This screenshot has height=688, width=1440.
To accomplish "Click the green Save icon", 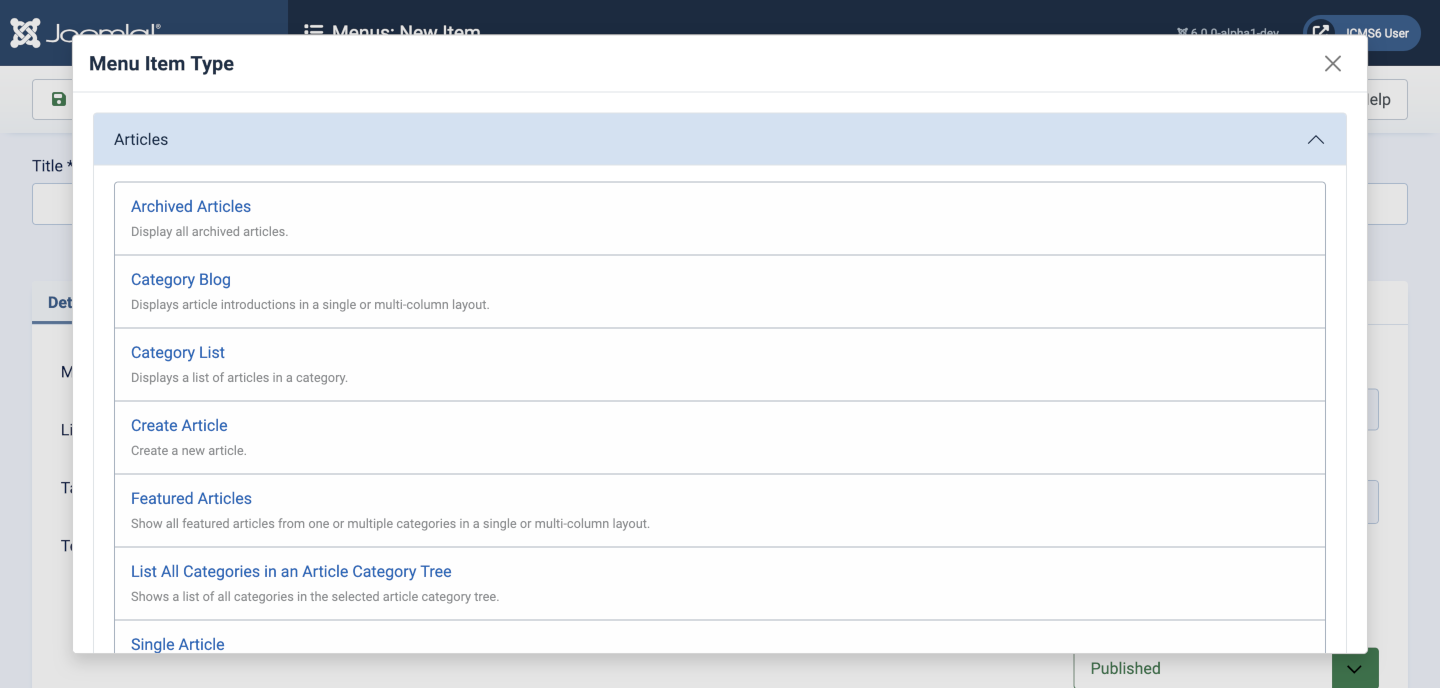I will [x=58, y=98].
